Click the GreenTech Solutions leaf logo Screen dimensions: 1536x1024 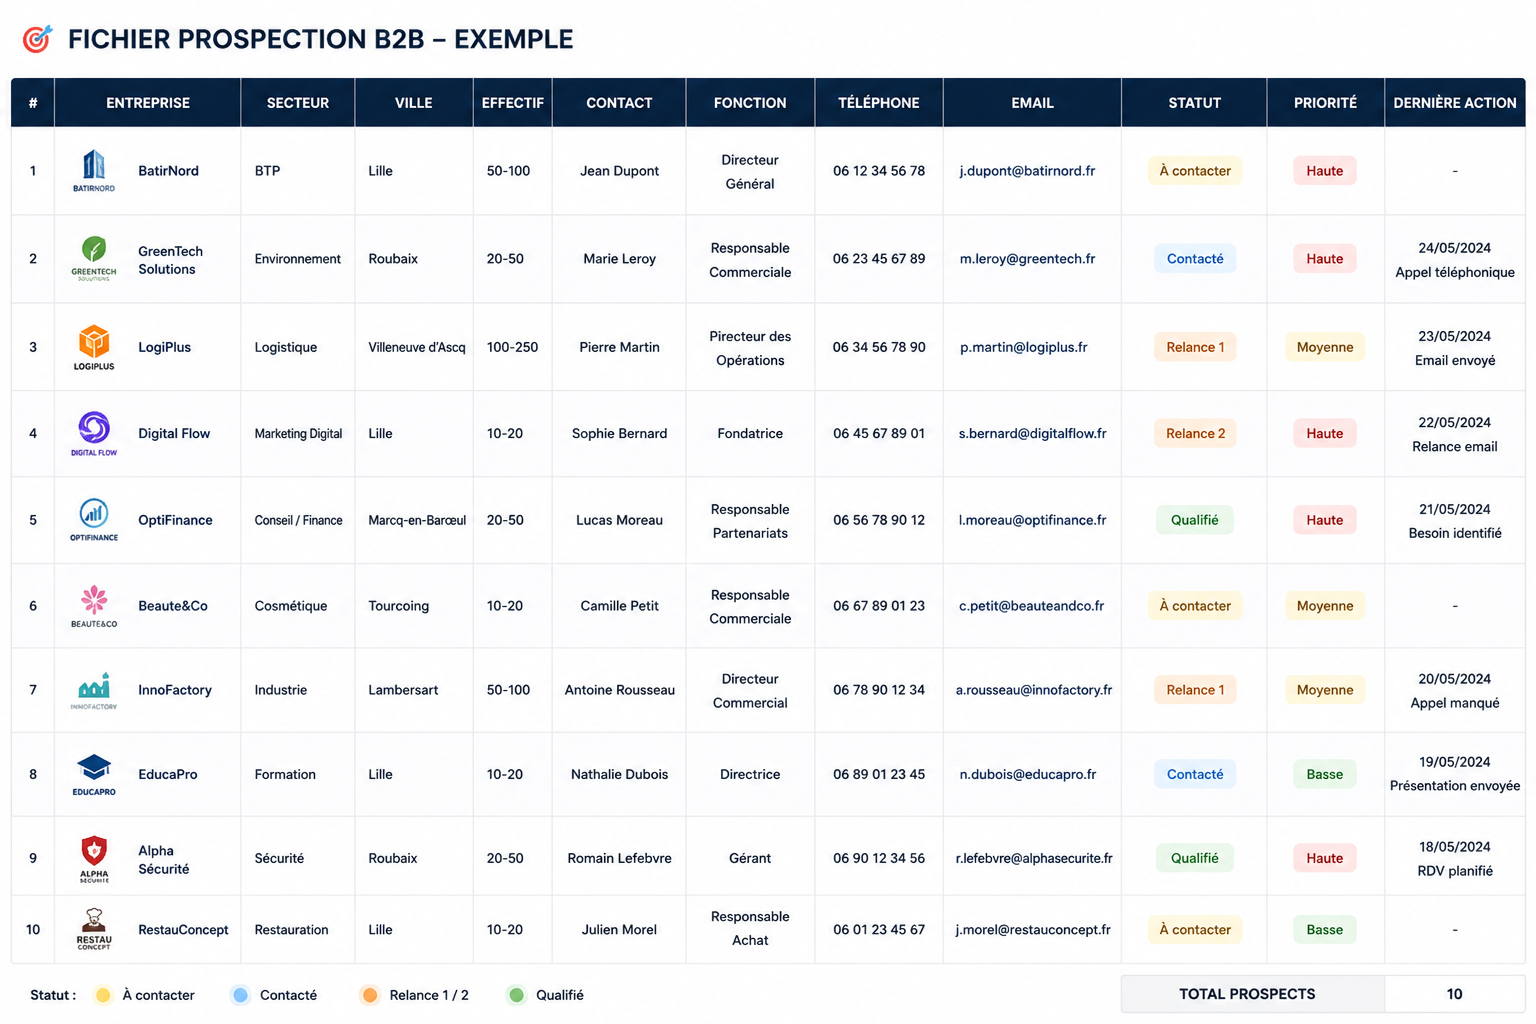coord(94,258)
